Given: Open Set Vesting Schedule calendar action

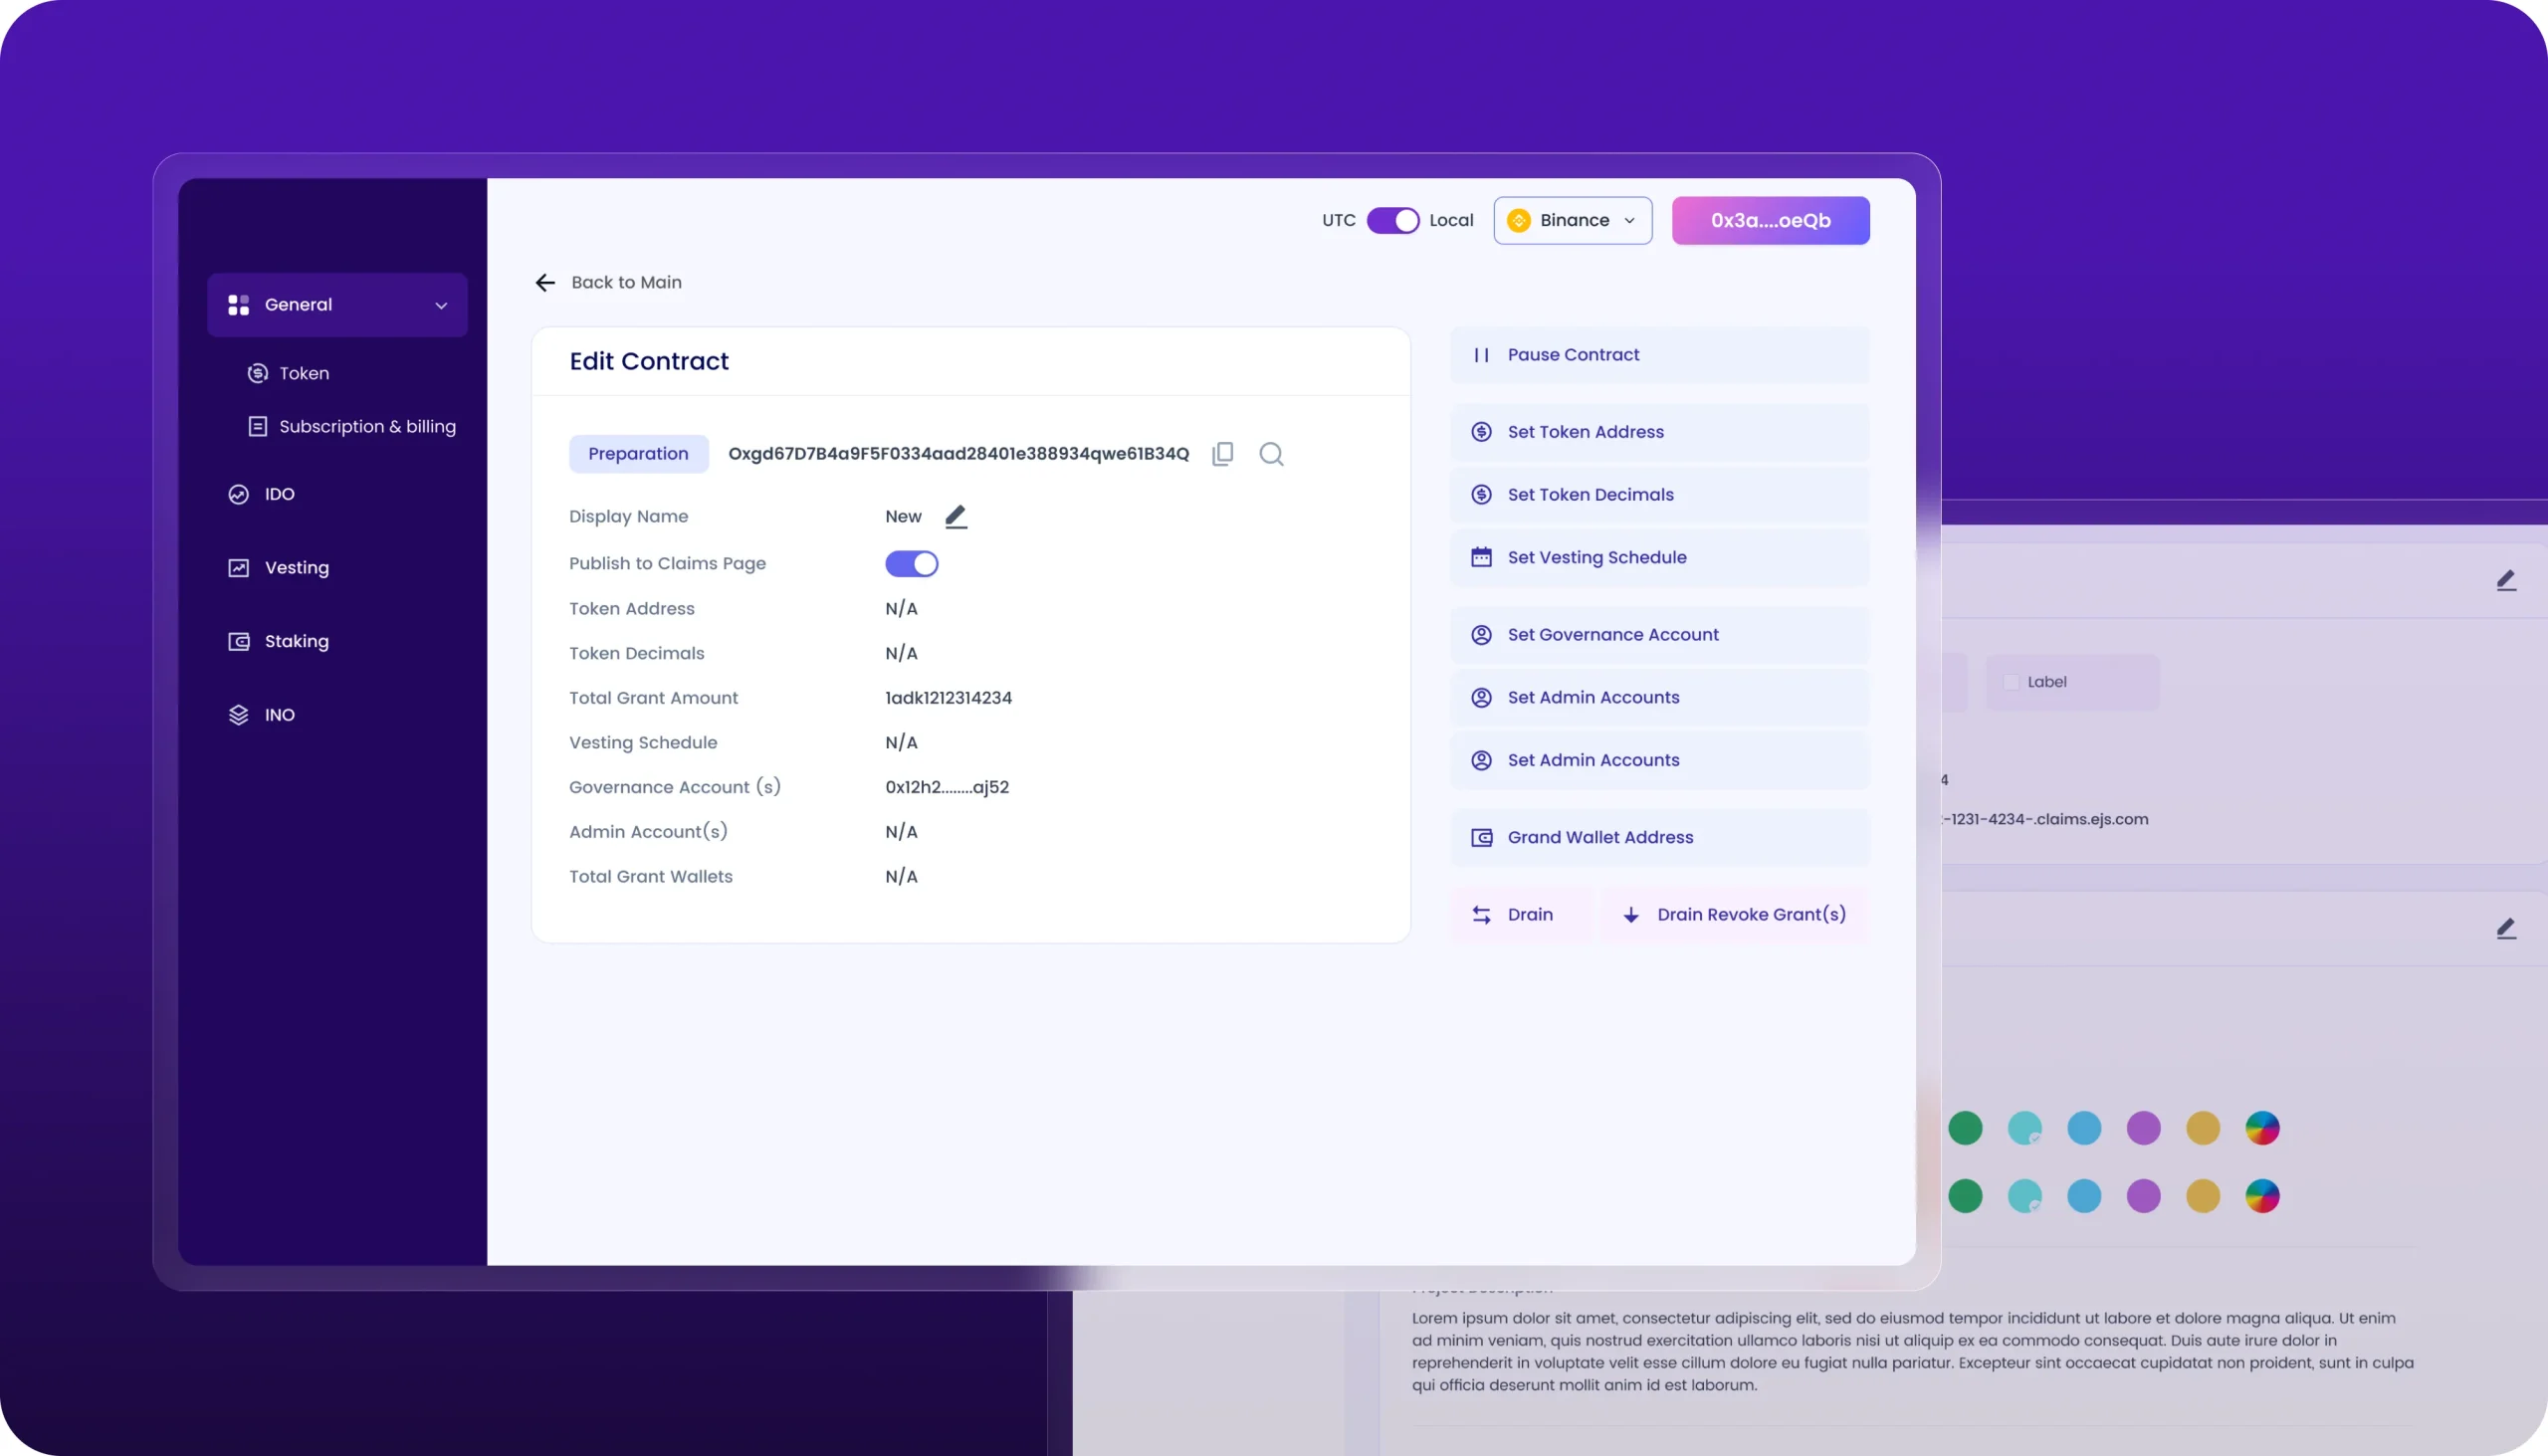Looking at the screenshot, I should pyautogui.click(x=1597, y=558).
